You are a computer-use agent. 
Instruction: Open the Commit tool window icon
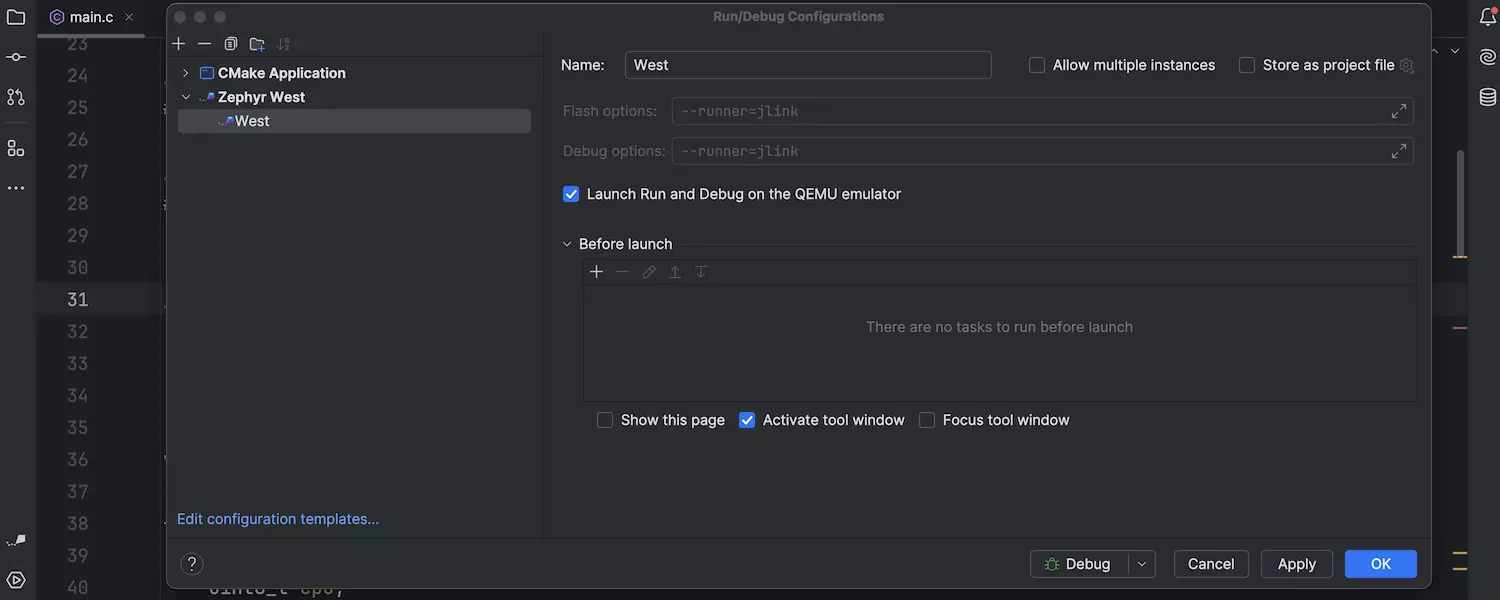[16, 57]
